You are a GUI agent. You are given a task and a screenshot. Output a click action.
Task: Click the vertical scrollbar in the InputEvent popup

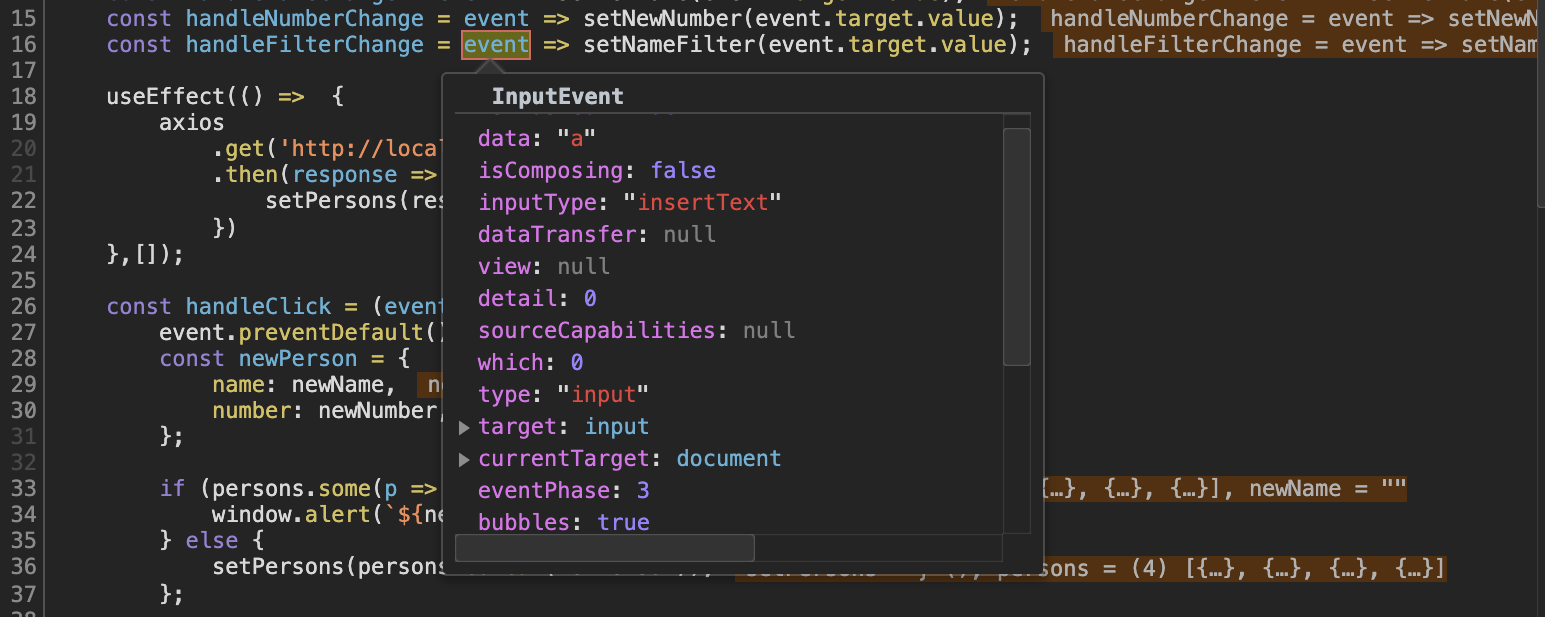pos(1017,240)
